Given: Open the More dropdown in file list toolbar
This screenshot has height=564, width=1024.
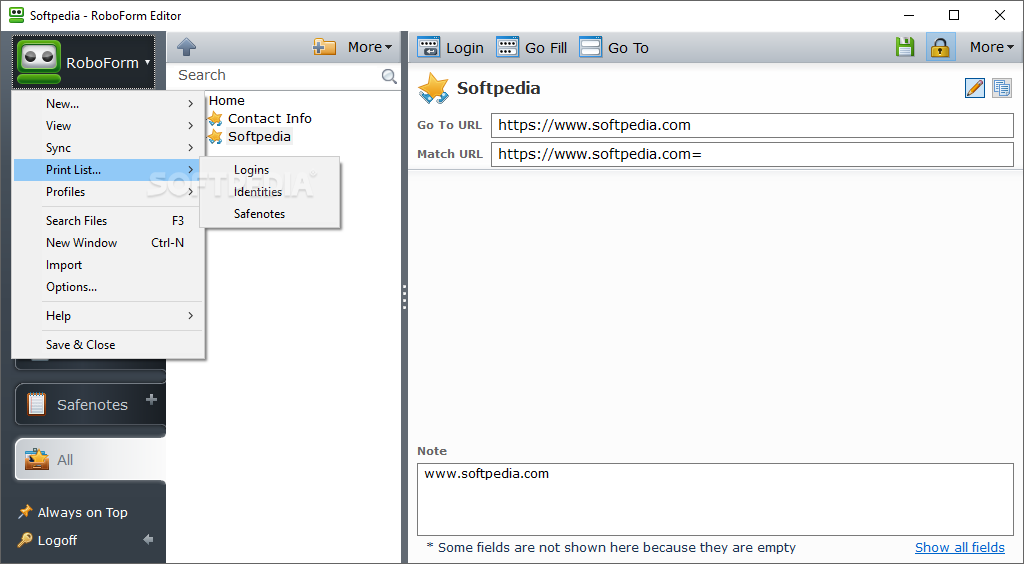Looking at the screenshot, I should pyautogui.click(x=370, y=47).
